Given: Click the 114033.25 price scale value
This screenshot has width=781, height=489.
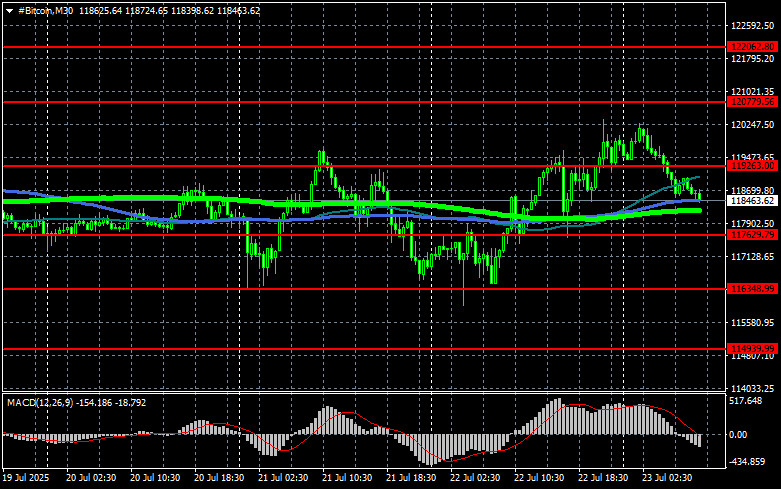Looking at the screenshot, I should pyautogui.click(x=753, y=388).
